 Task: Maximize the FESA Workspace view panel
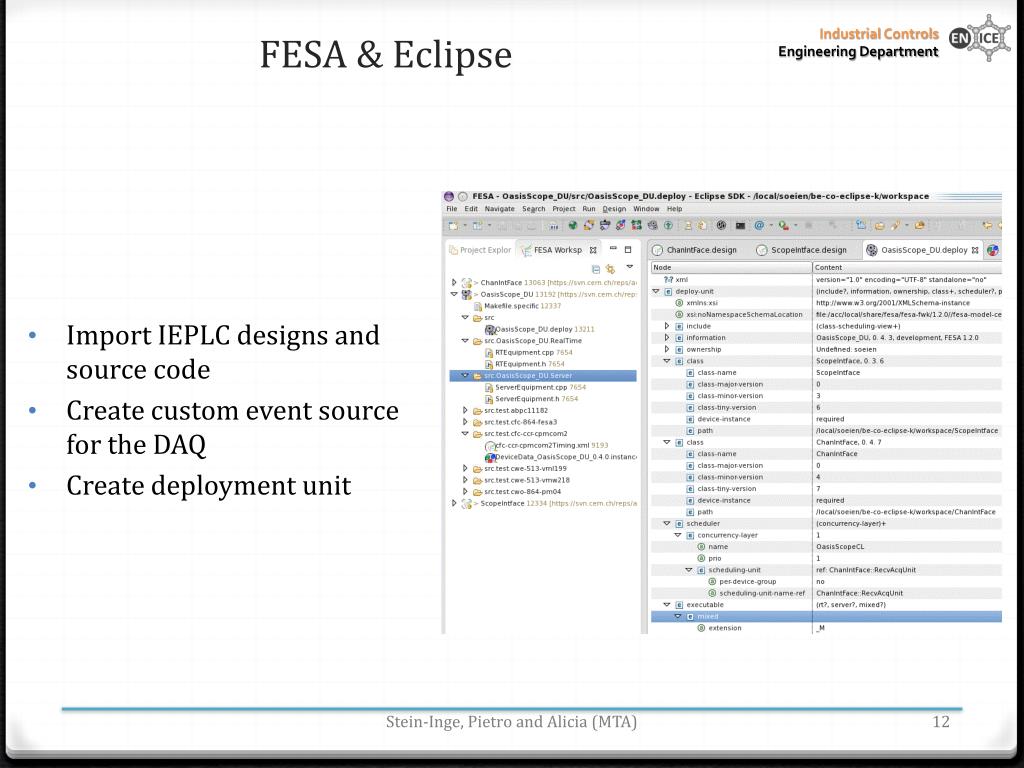pyautogui.click(x=628, y=249)
